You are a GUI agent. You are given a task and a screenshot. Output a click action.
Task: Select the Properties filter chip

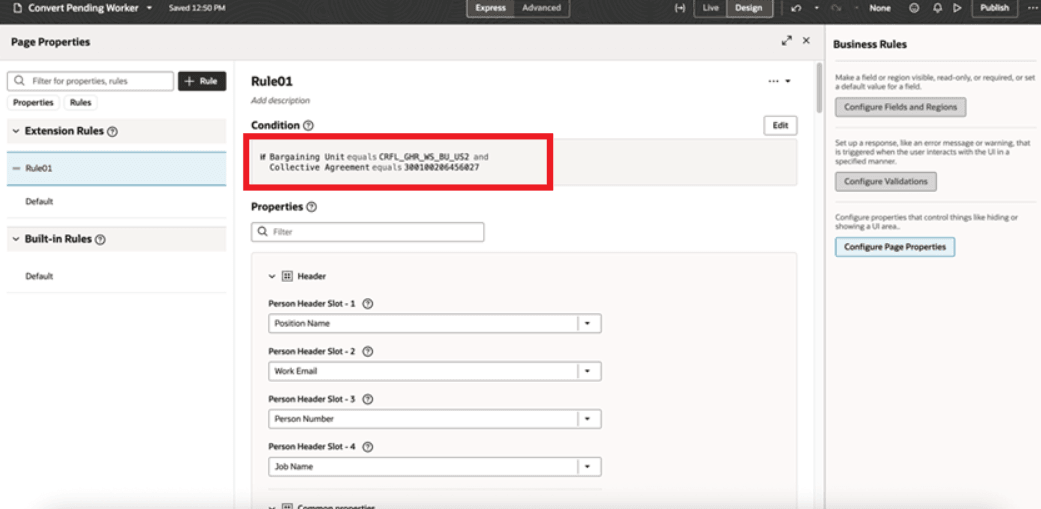click(x=33, y=103)
